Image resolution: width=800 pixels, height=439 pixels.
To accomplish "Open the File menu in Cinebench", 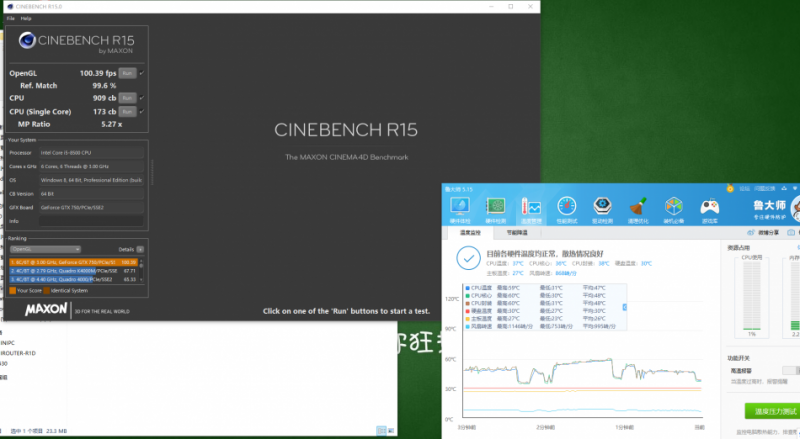I will click(11, 18).
